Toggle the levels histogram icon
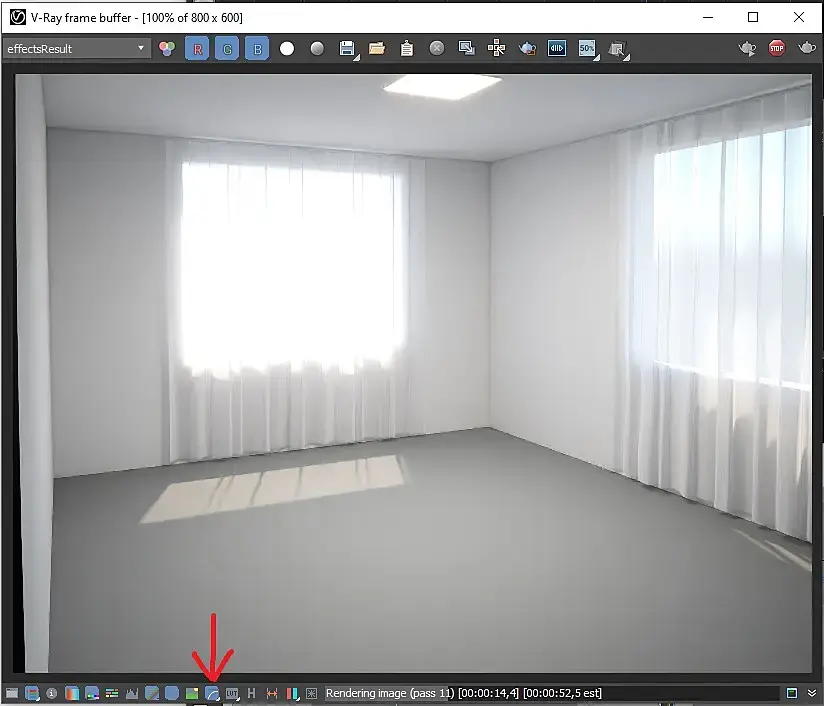Viewport: 824px width, 706px height. [132, 693]
